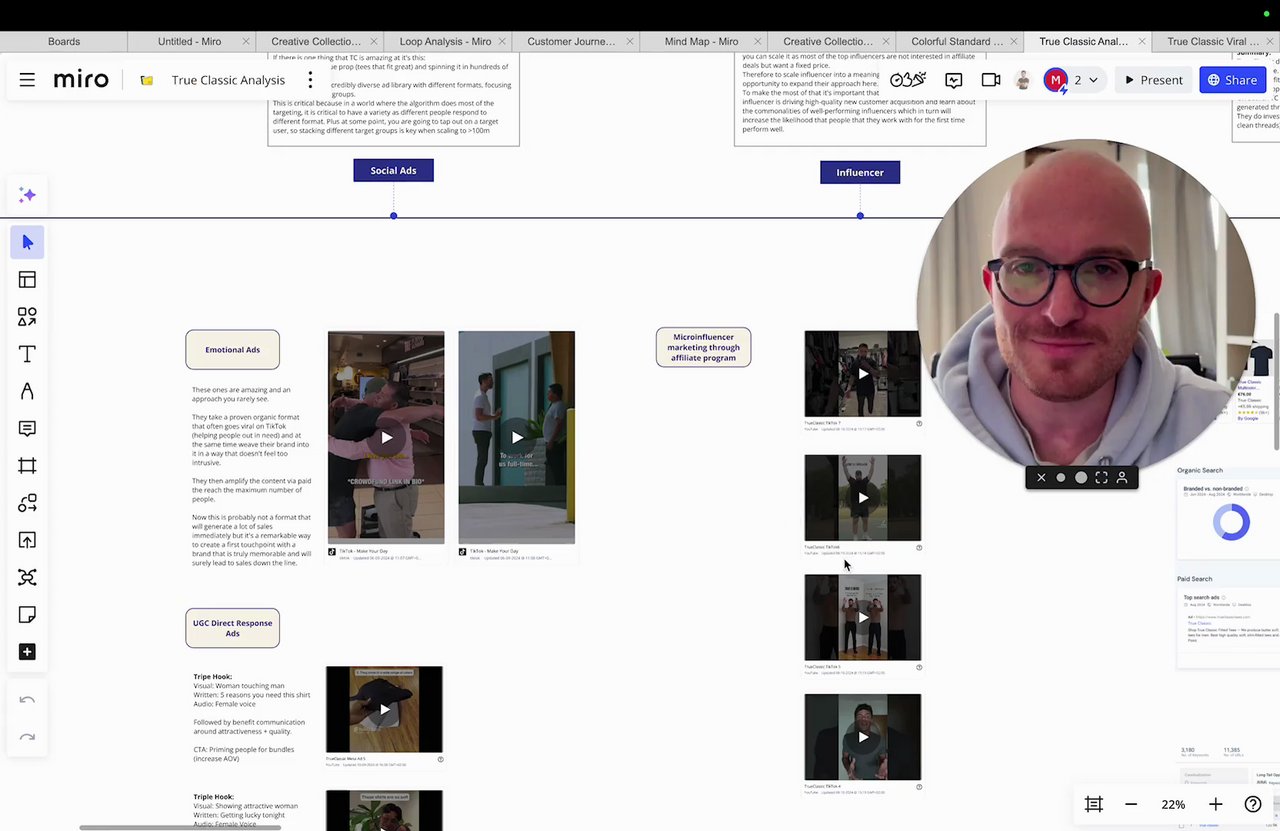Click the yellow board icon beside the title
This screenshot has width=1280, height=831.
point(147,80)
